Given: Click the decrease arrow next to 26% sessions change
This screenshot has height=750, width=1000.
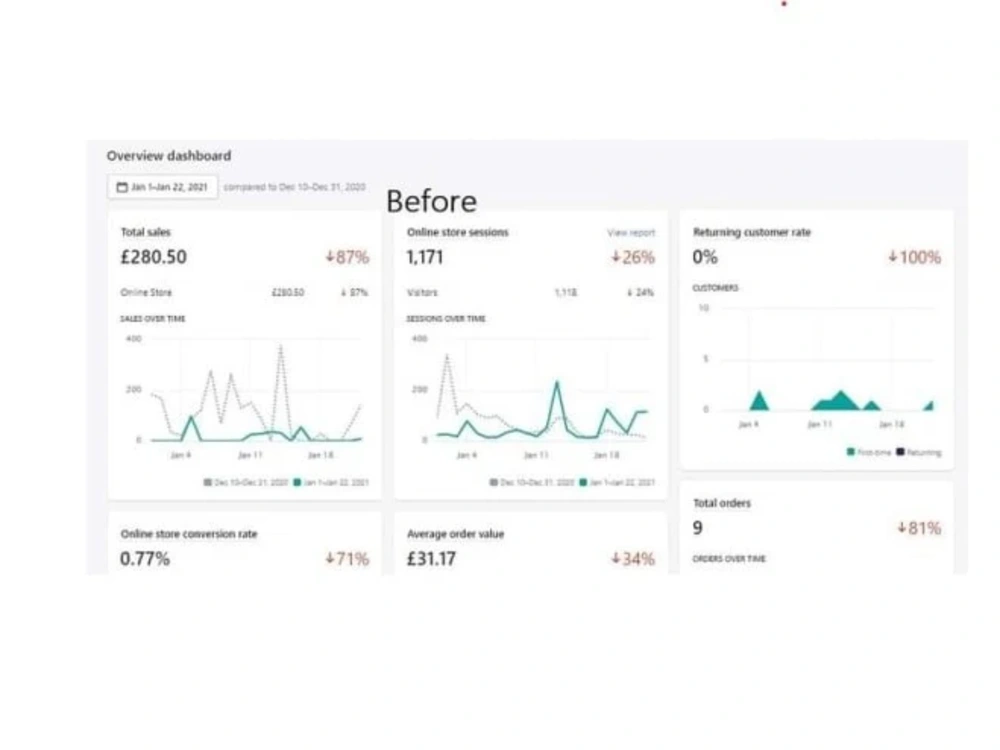Looking at the screenshot, I should (x=613, y=257).
